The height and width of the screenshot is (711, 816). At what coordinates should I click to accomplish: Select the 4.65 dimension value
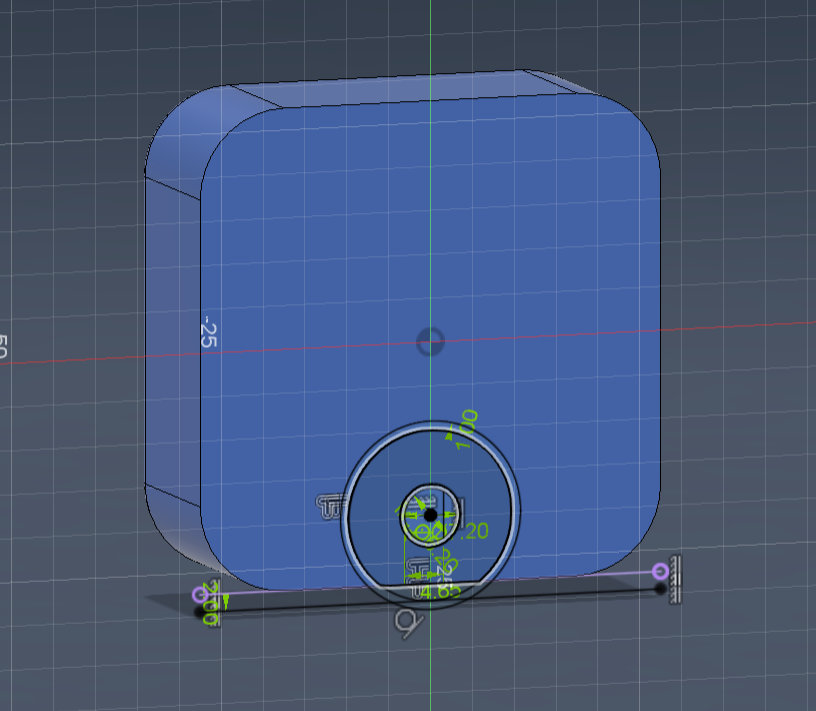pos(441,592)
